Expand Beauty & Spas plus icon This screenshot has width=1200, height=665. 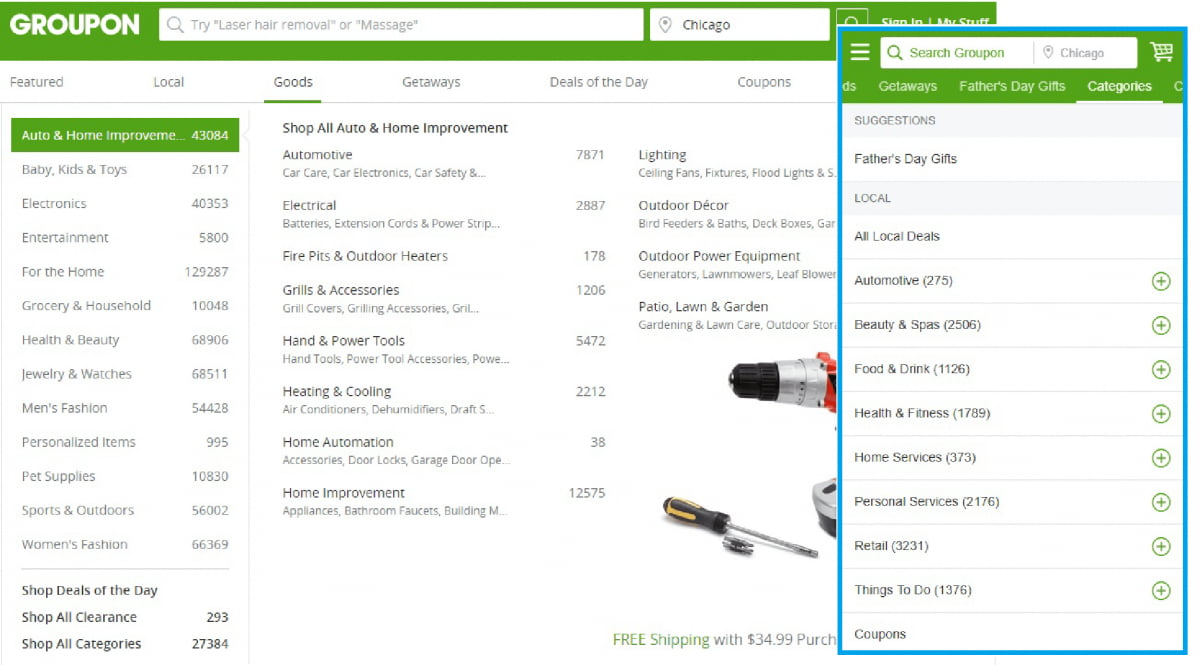point(1160,325)
